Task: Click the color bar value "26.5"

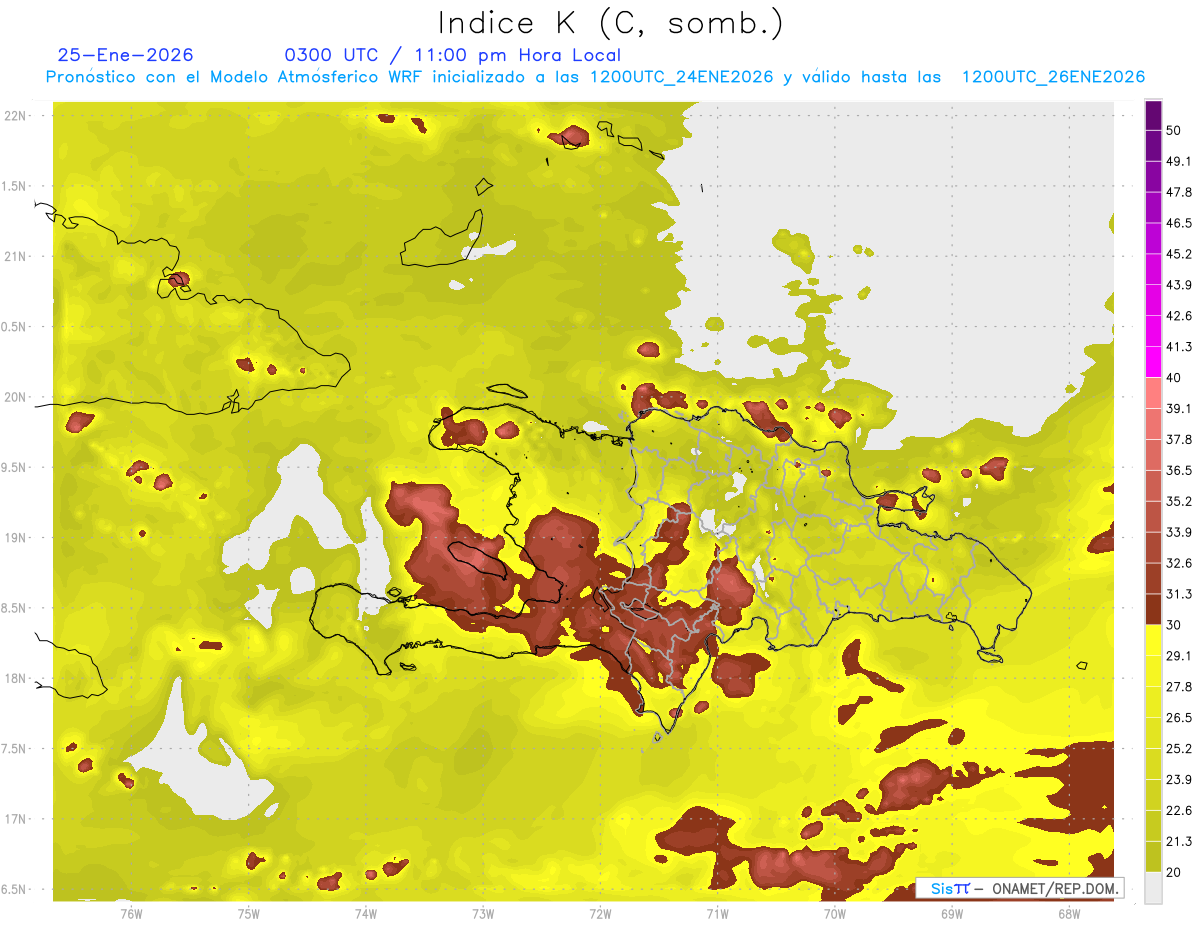Action: 1179,717
